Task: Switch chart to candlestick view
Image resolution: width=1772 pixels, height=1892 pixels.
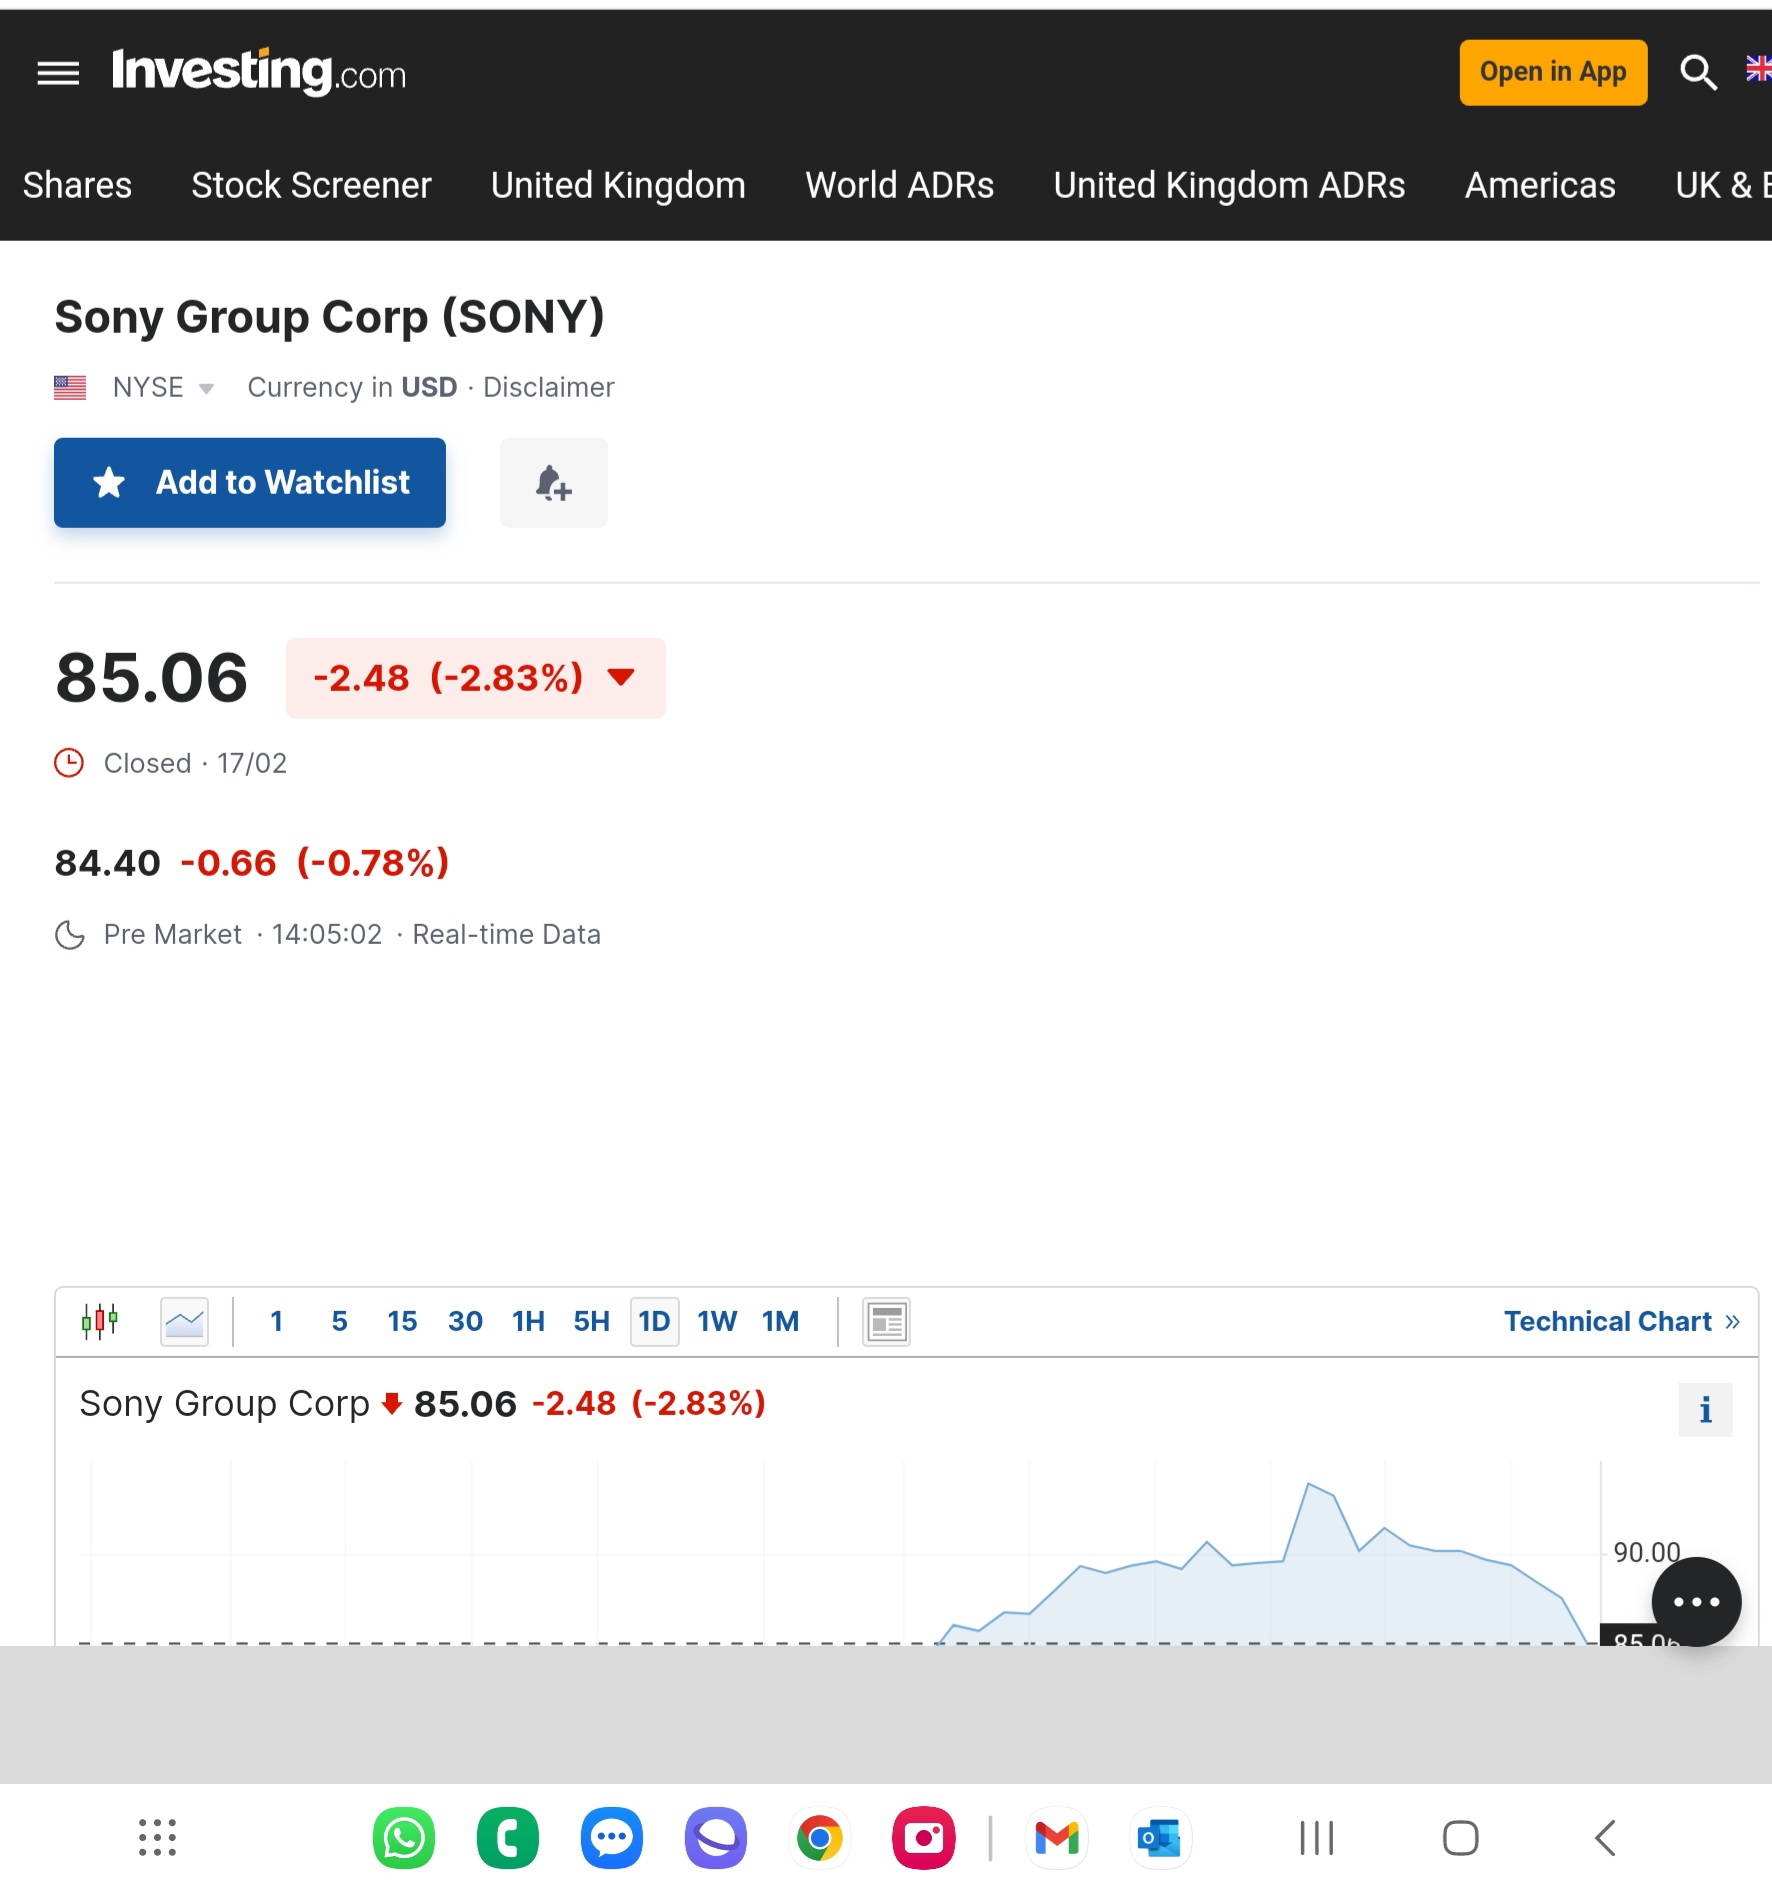Action: click(100, 1321)
